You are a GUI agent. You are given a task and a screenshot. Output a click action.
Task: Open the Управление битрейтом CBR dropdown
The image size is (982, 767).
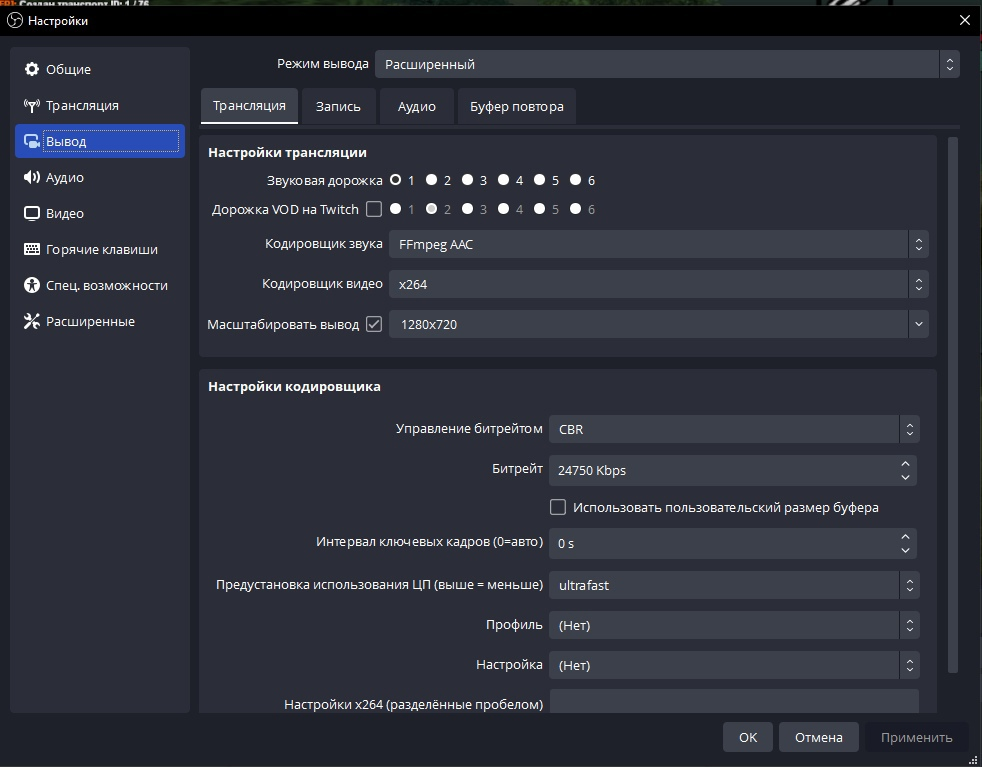tap(732, 429)
